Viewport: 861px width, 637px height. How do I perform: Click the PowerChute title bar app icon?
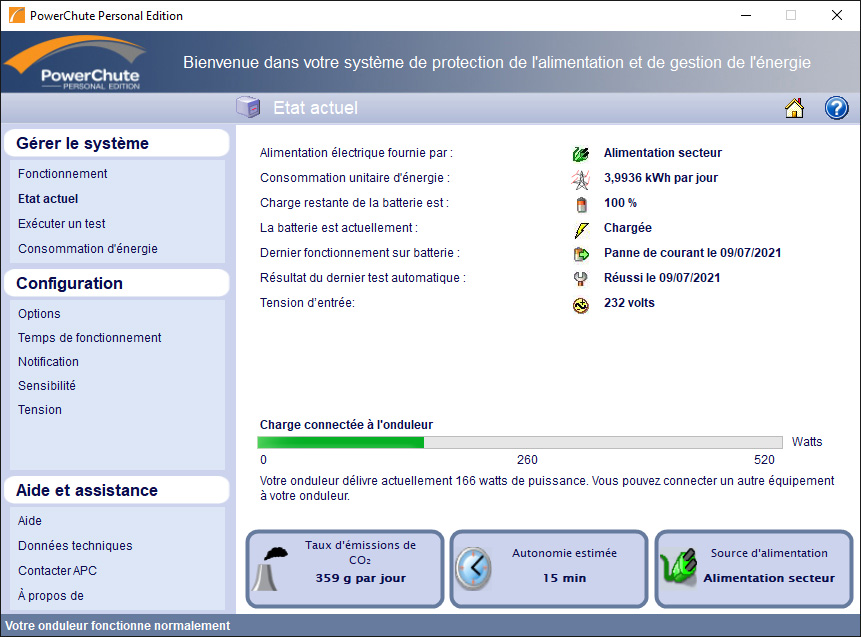[16, 15]
